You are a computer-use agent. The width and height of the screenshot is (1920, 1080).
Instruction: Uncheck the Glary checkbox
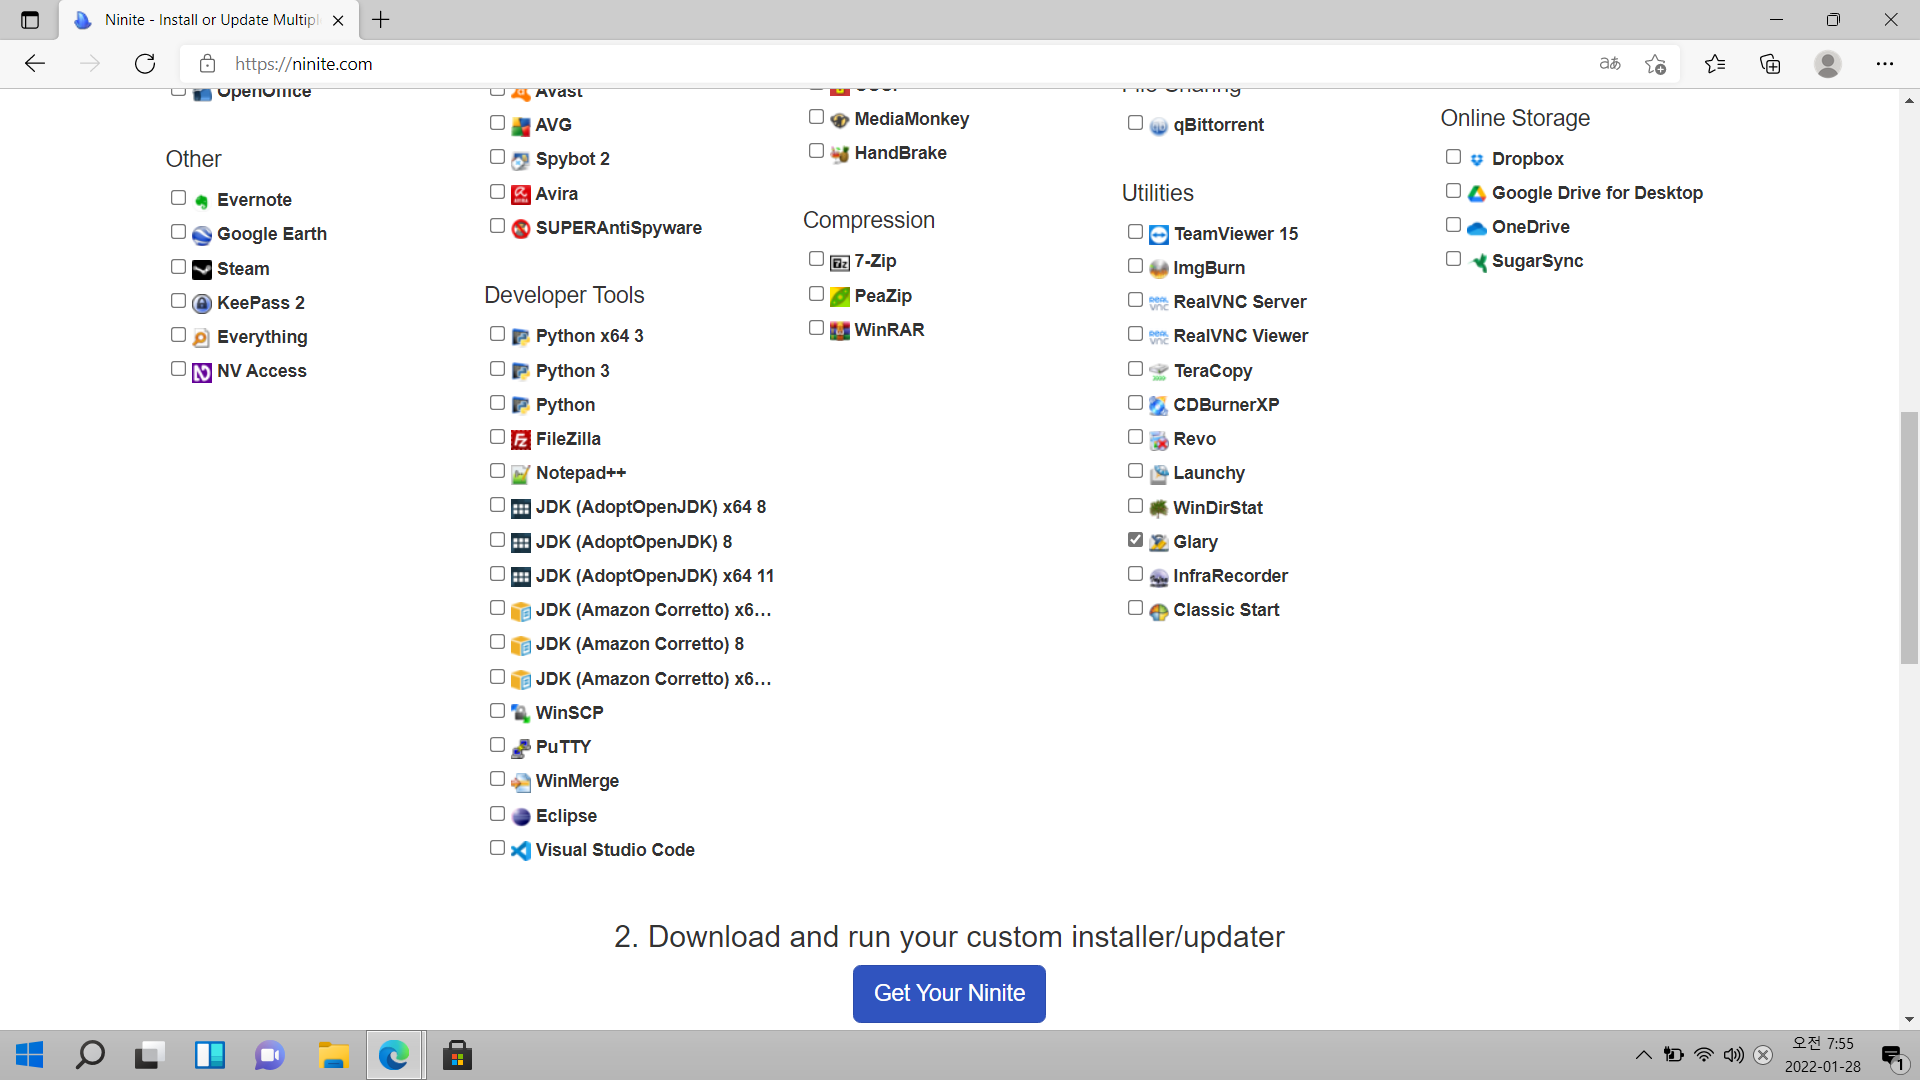(1135, 540)
